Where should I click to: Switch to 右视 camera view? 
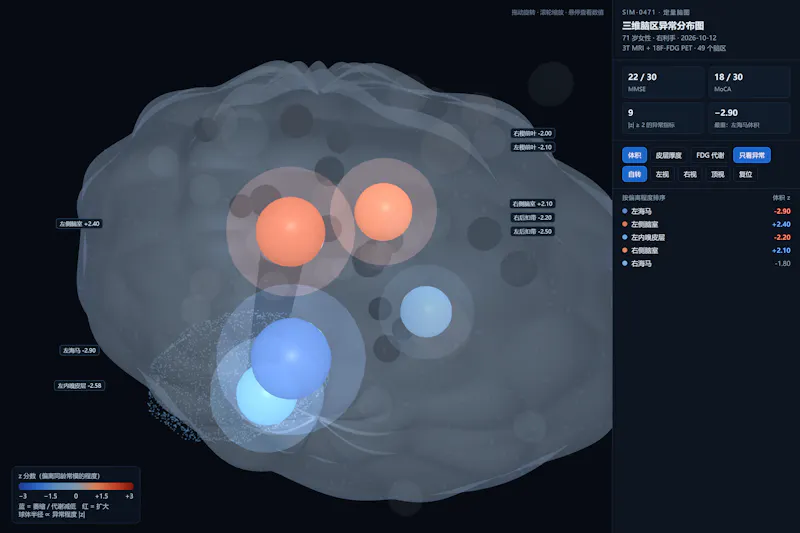coord(690,174)
